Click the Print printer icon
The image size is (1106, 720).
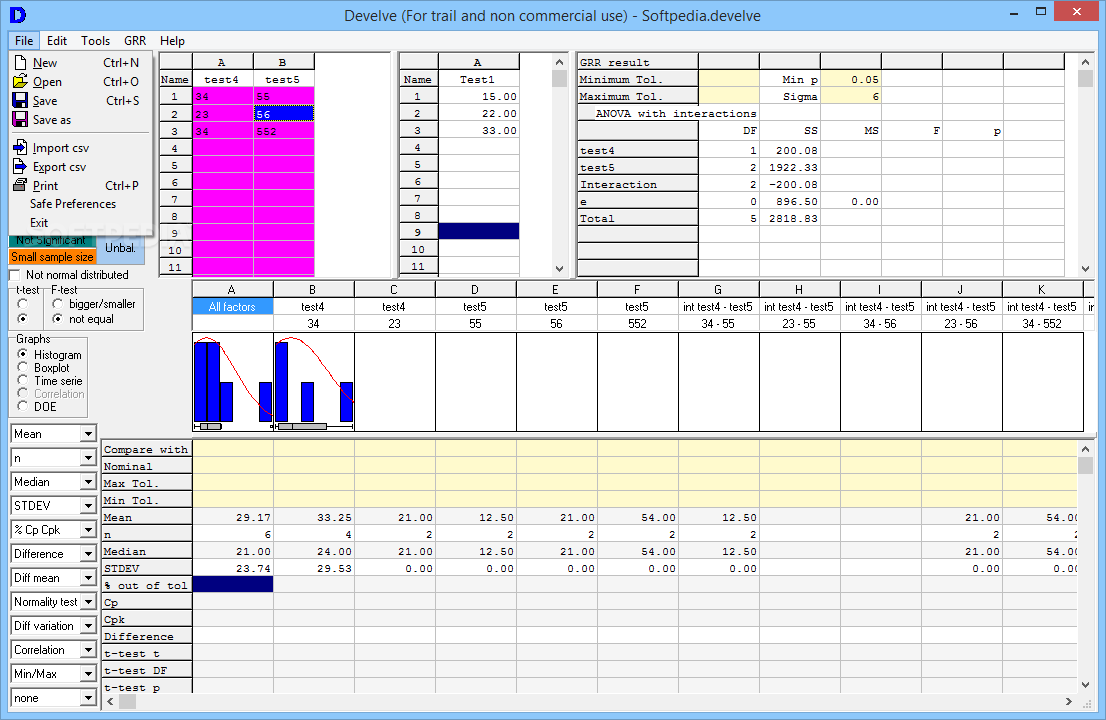pos(20,185)
